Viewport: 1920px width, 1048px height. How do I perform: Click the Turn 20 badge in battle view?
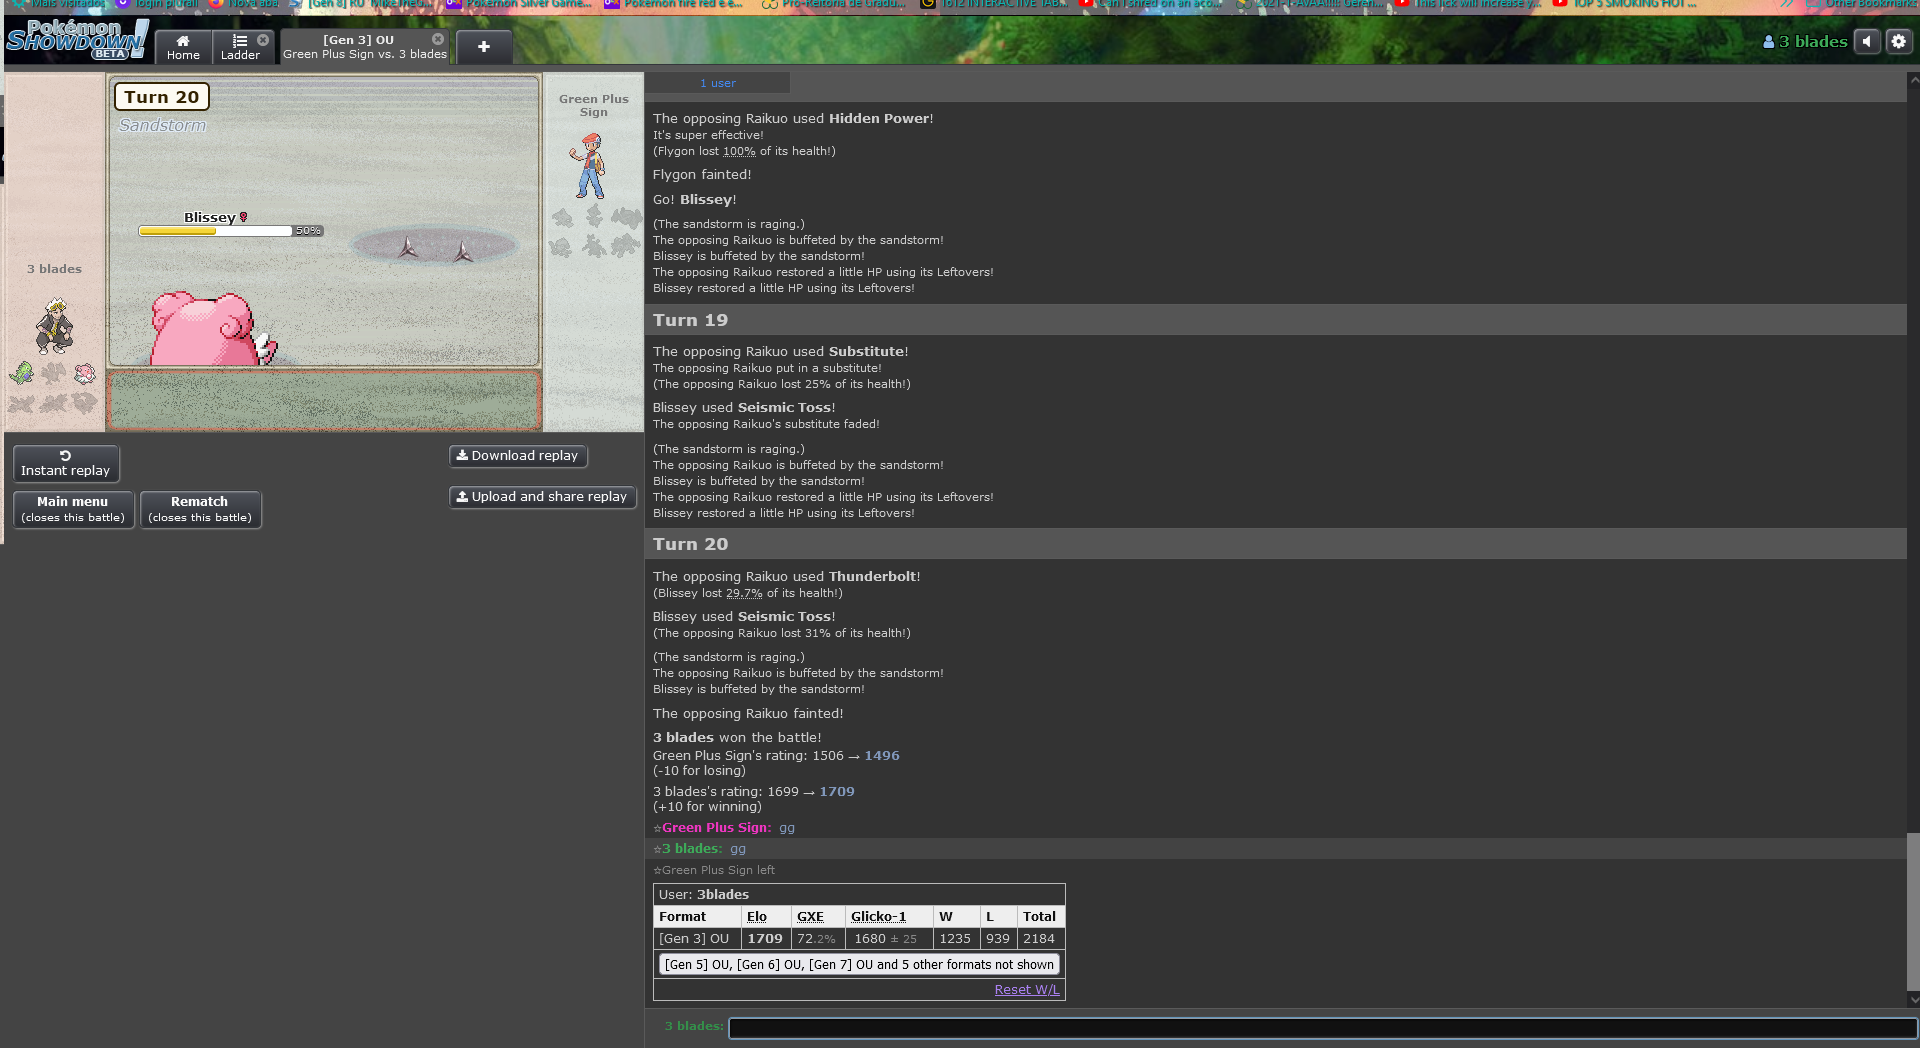tap(161, 97)
